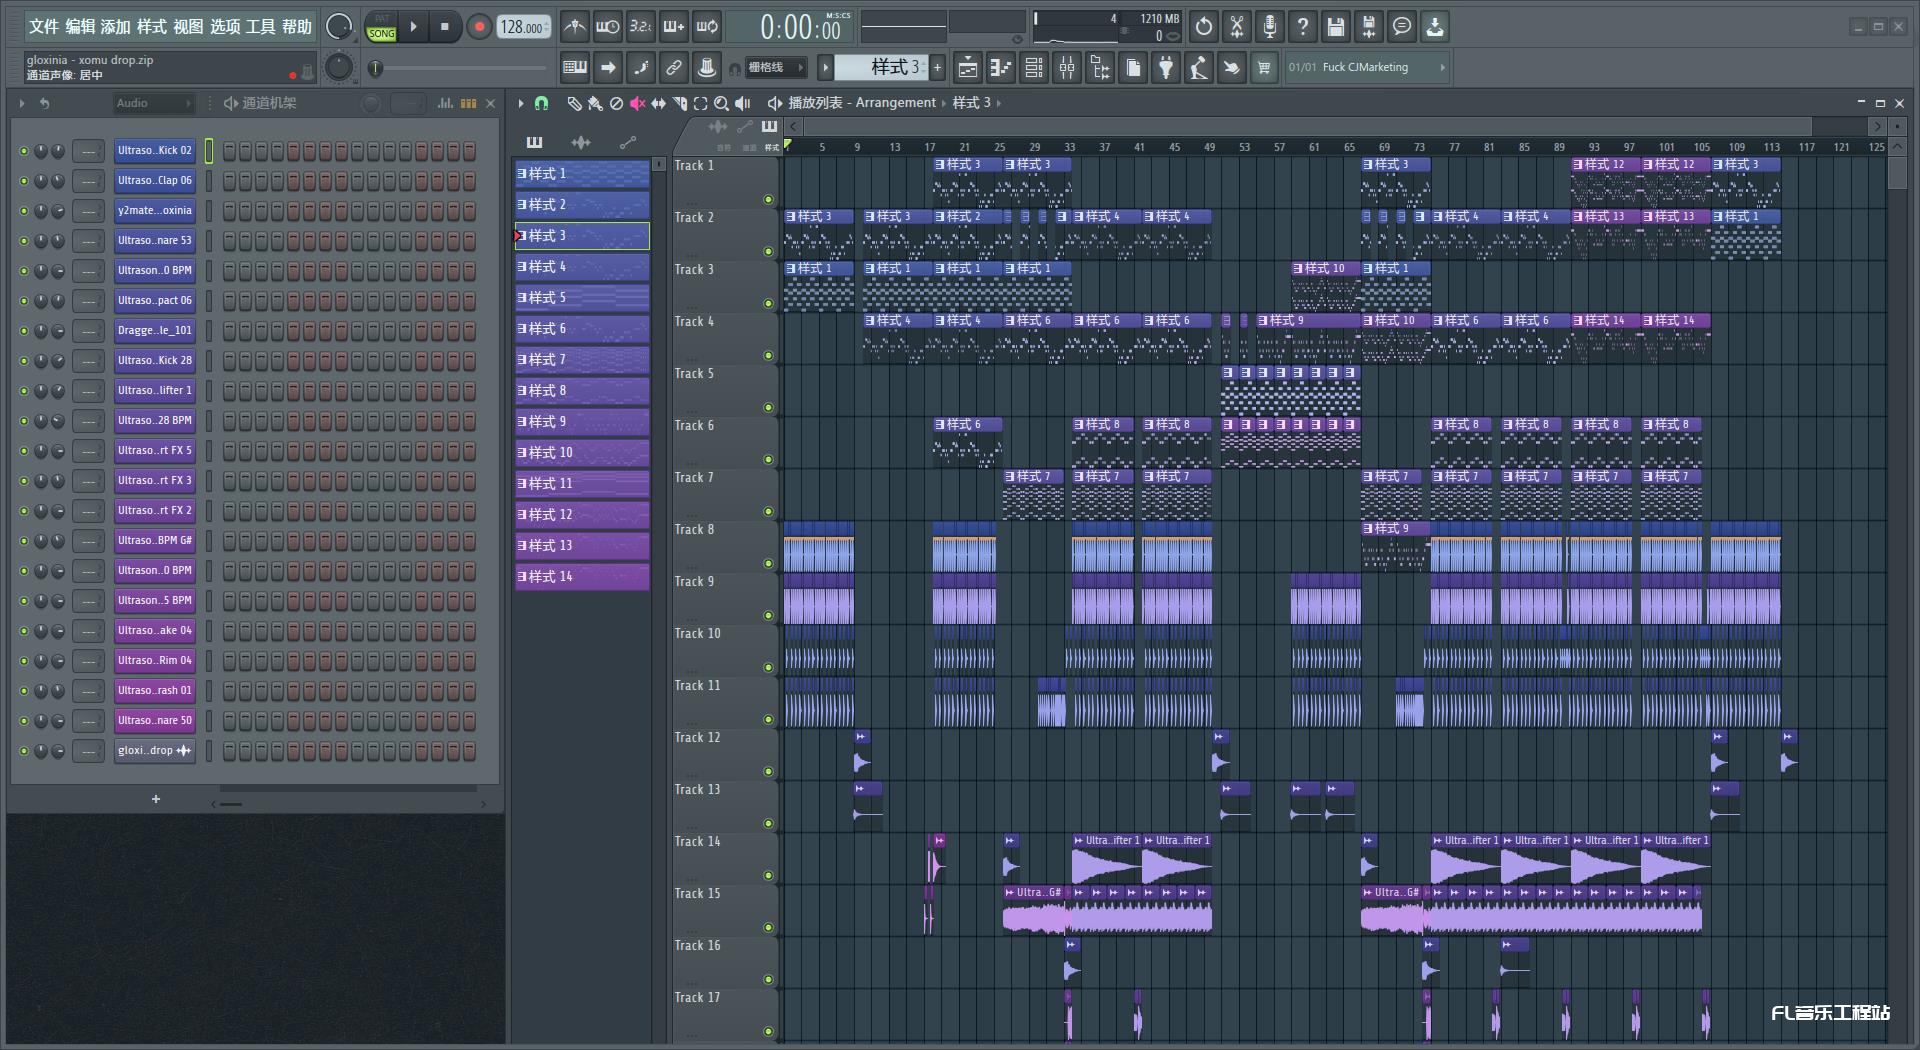Open the 样式 menu
Screen dimensions: 1920x1050
(152, 27)
